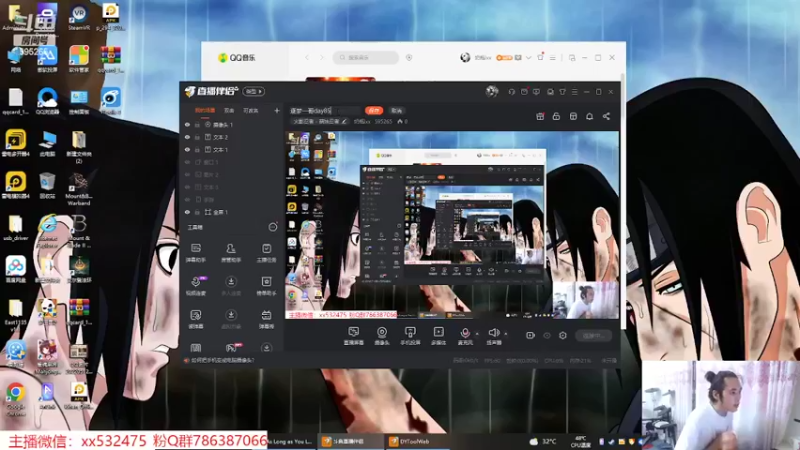The width and height of the screenshot is (800, 450).
Task: Switch to the third scene tab
Action: 251,110
